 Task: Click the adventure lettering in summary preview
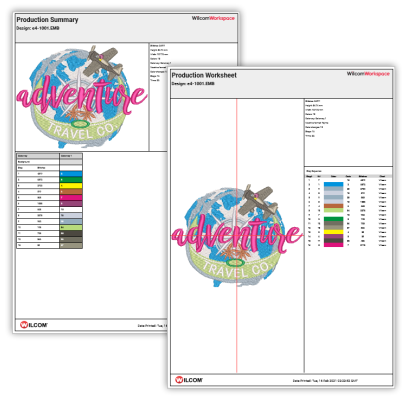point(82,95)
